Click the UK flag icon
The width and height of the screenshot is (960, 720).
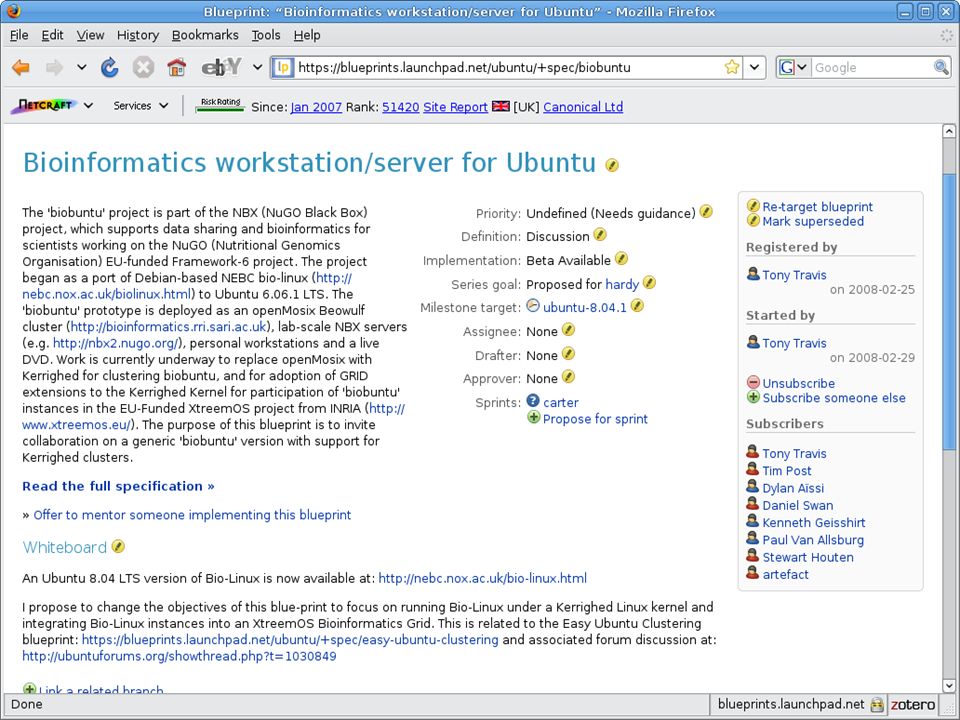(501, 107)
